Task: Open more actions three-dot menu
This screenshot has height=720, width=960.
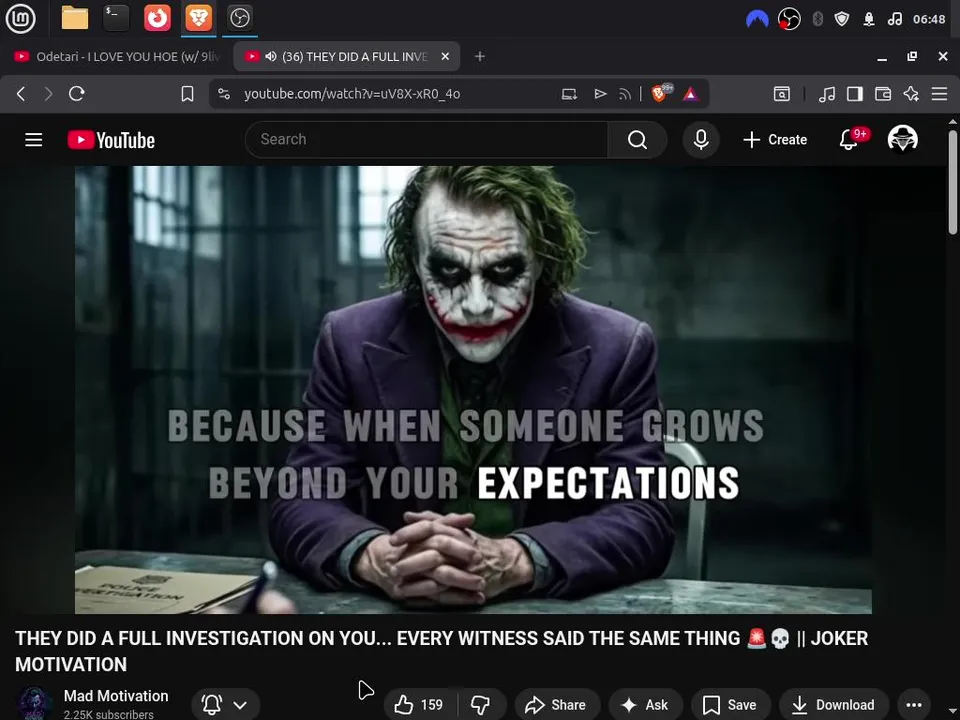Action: point(913,705)
